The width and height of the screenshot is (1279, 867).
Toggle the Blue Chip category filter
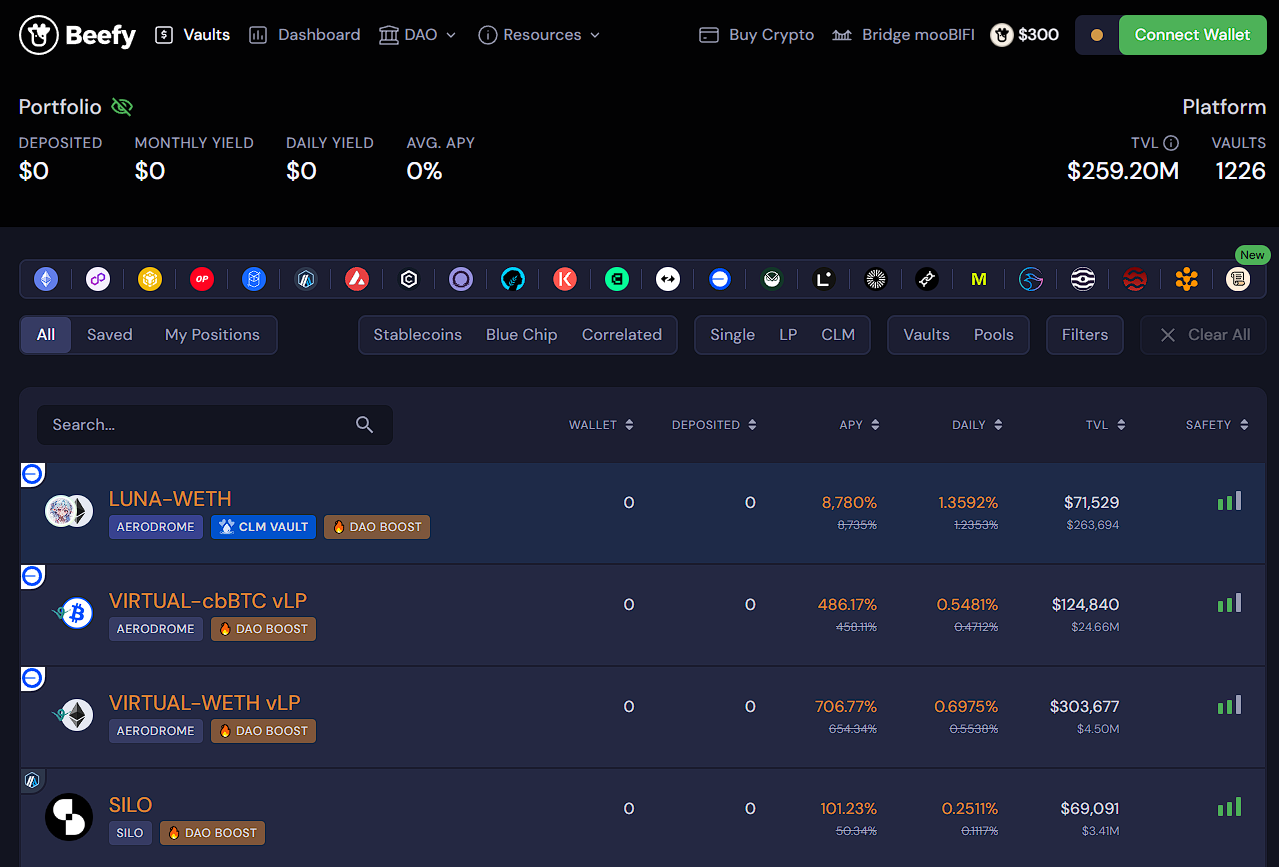521,335
